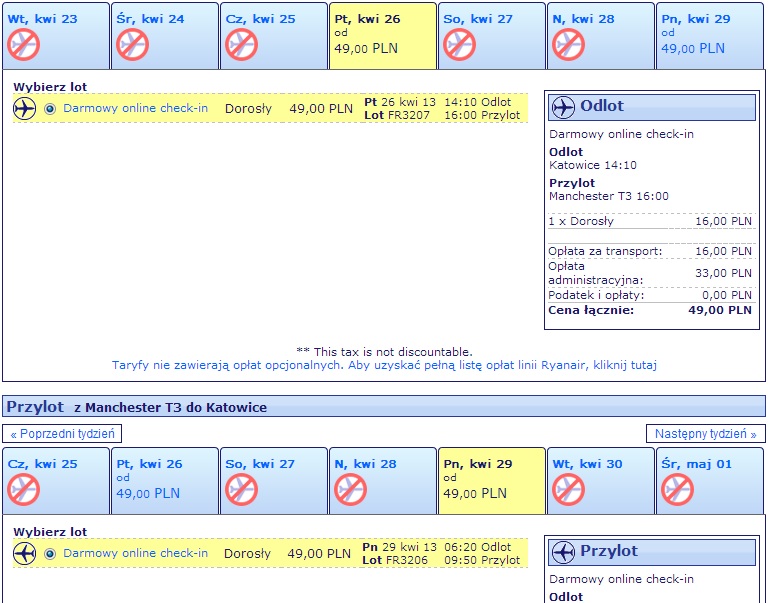
Task: Click the no-flight icon under N, kwi 28 outbound
Action: (x=568, y=44)
